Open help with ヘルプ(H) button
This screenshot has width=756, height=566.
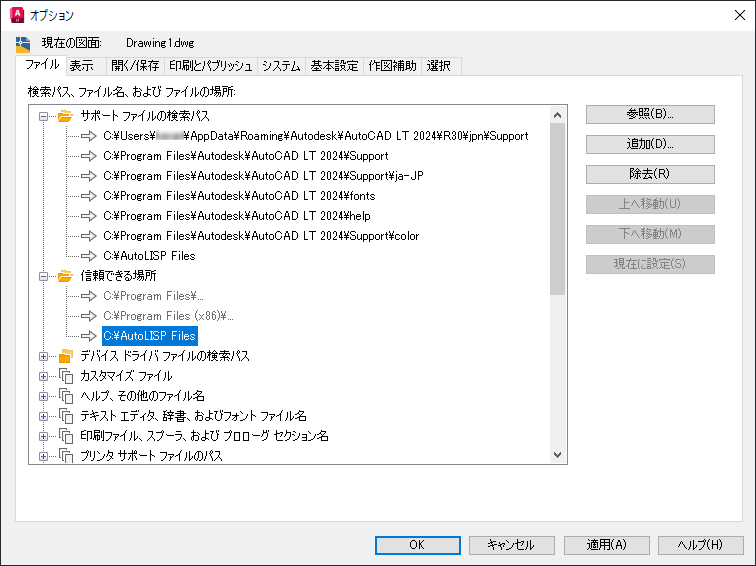tap(700, 545)
